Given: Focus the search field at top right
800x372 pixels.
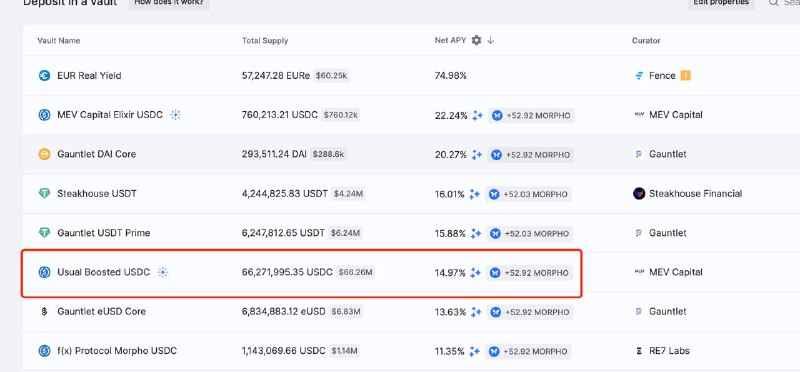Looking at the screenshot, I should [784, 3].
